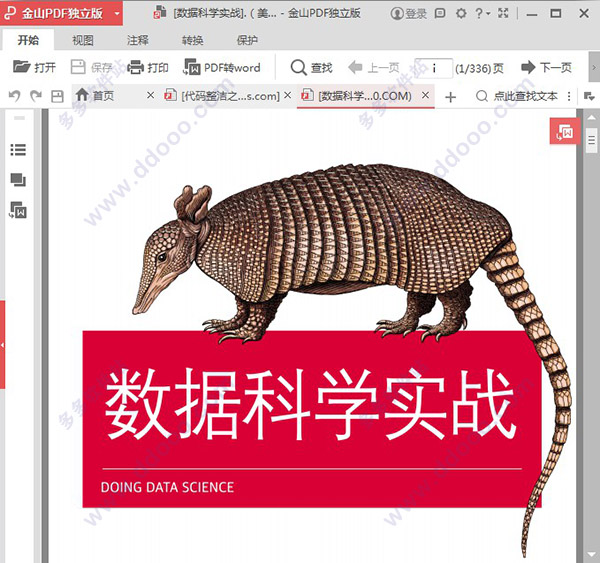Open the page thumbnails panel icon

(18, 180)
